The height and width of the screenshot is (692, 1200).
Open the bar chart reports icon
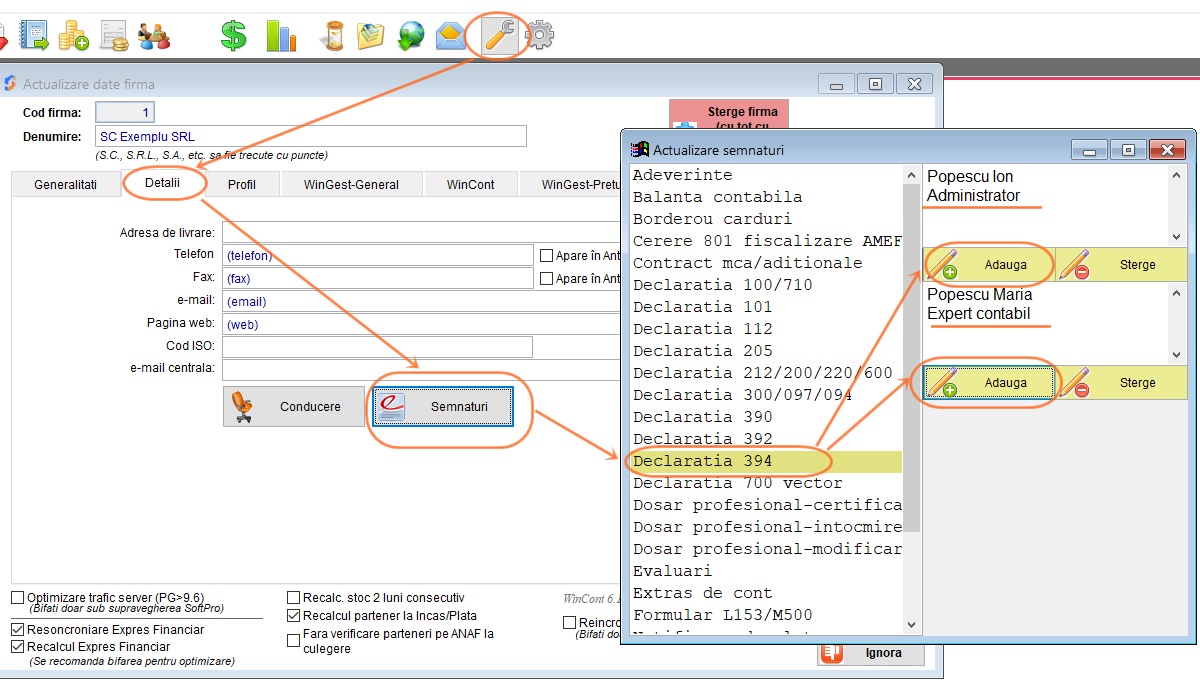pyautogui.click(x=280, y=36)
